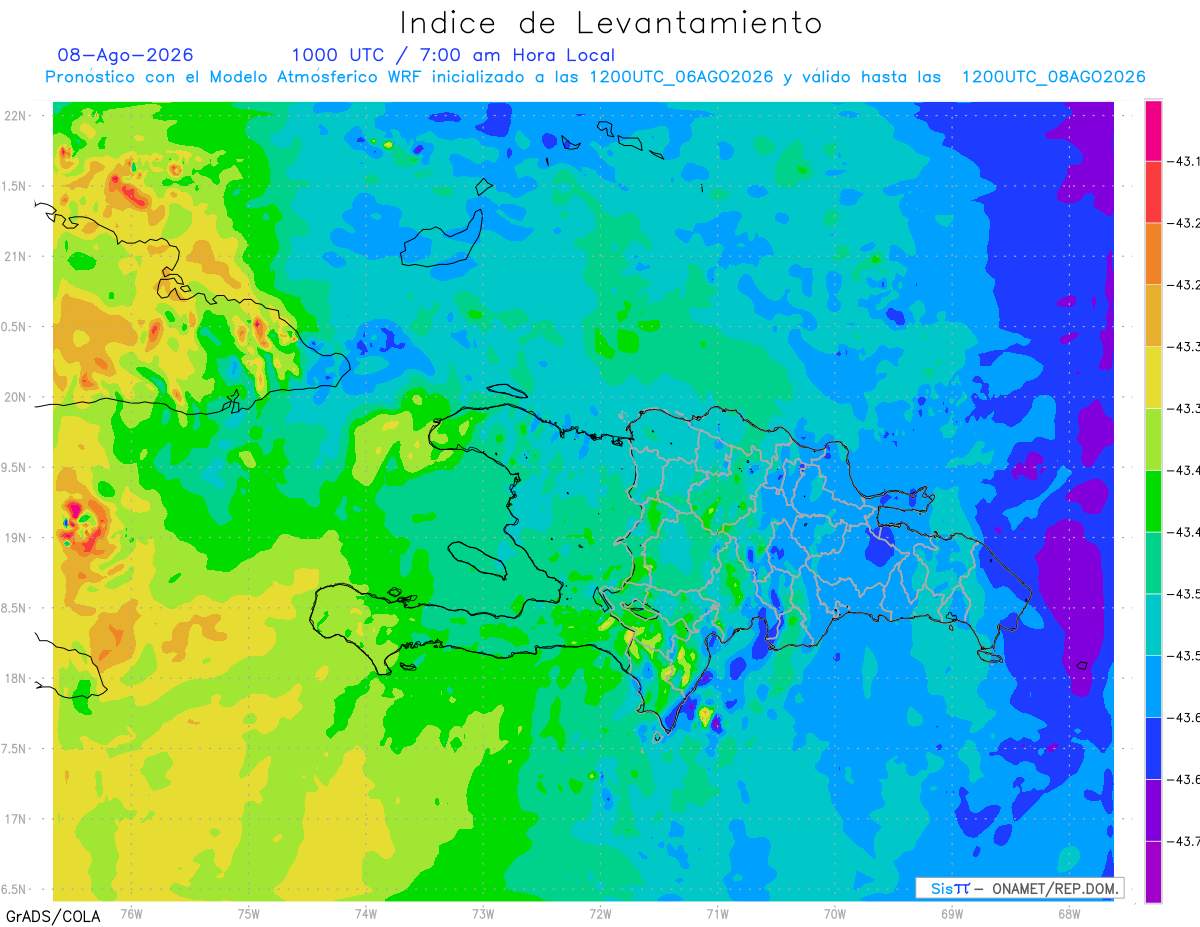The image size is (1200, 927).
Task: Select the date "08-Ago-2026"
Action: pyautogui.click(x=126, y=55)
